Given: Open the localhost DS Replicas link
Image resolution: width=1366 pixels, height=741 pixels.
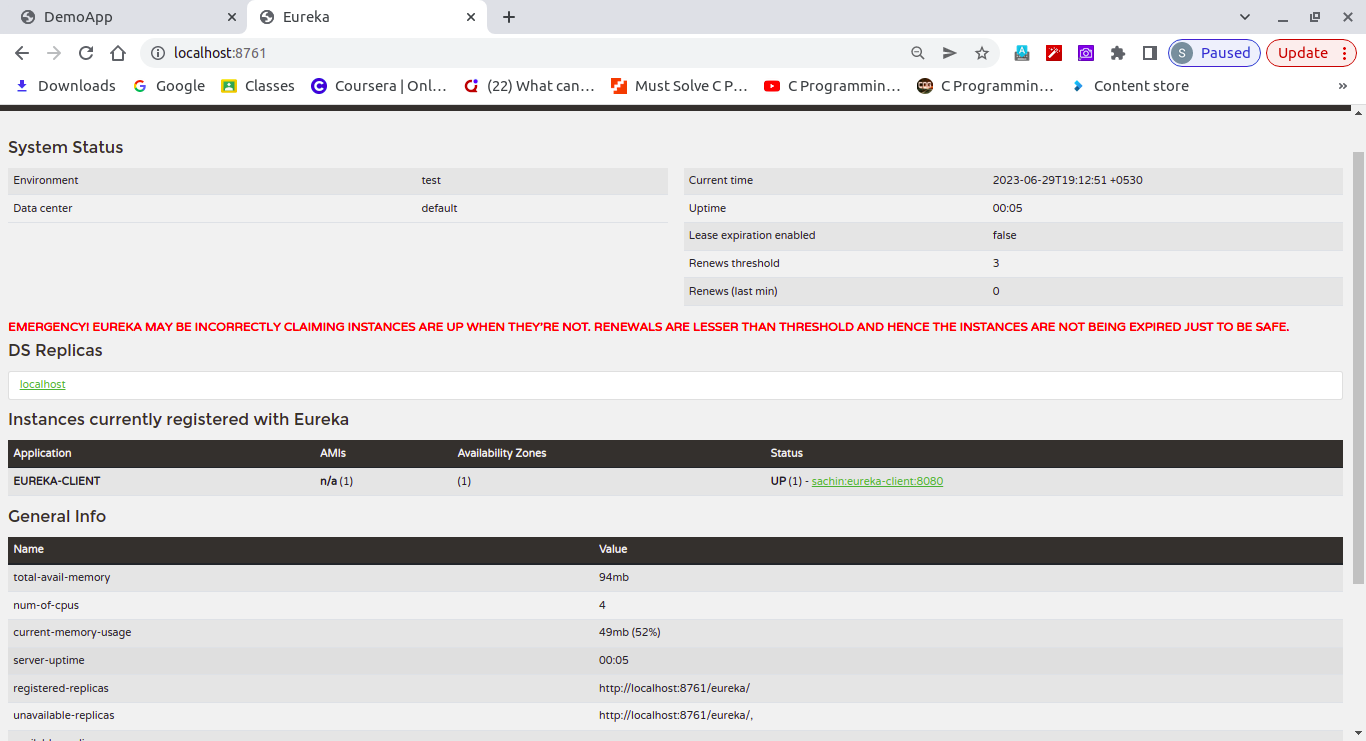Looking at the screenshot, I should click(x=42, y=384).
